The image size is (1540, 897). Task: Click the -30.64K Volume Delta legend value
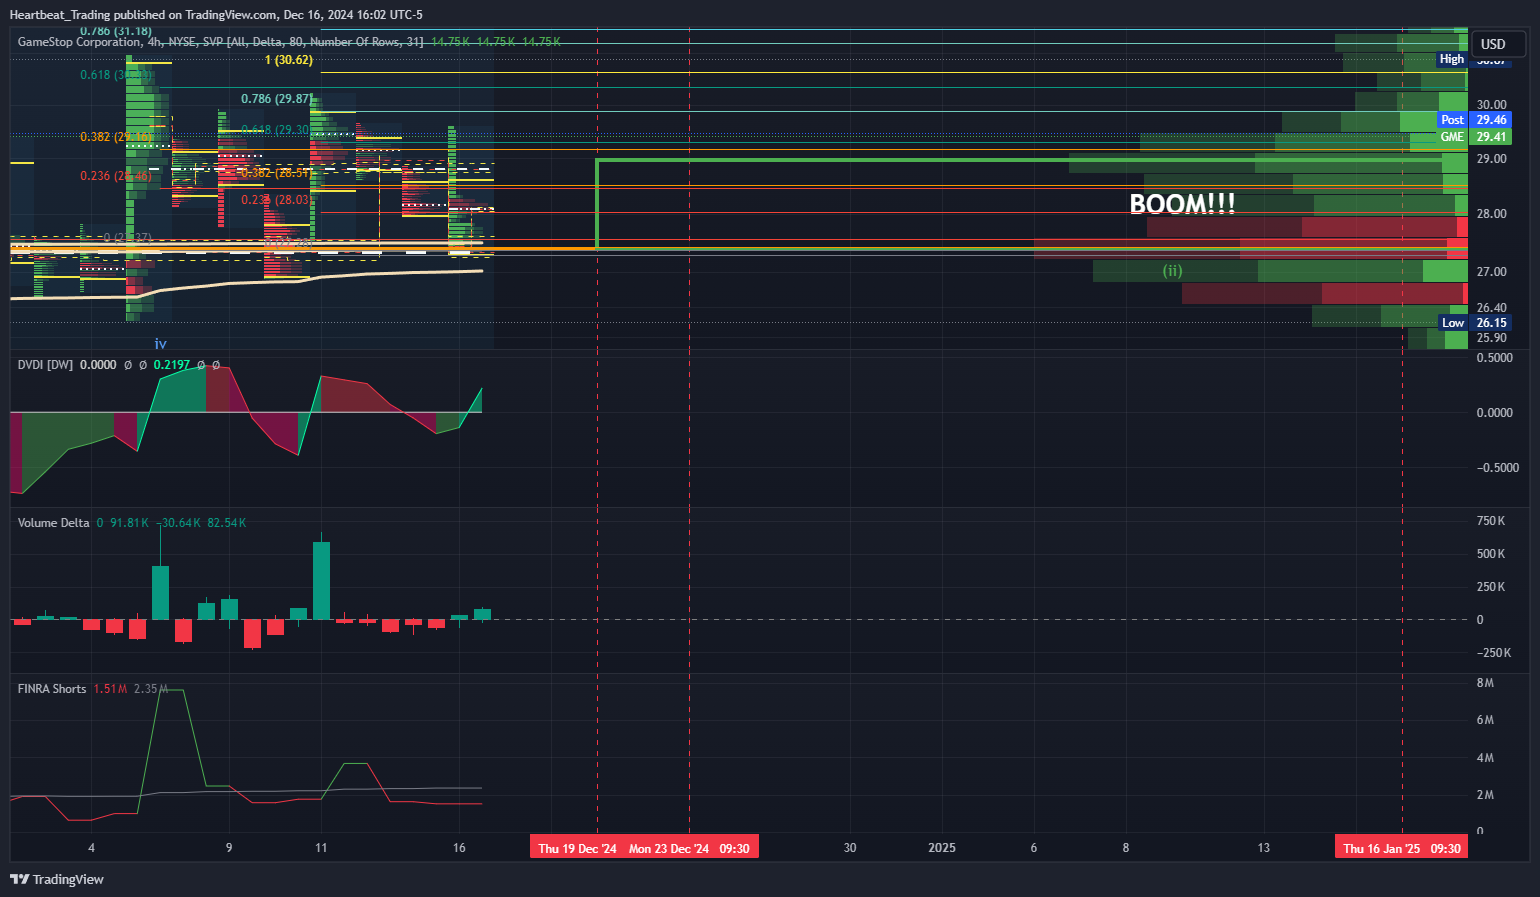click(178, 523)
